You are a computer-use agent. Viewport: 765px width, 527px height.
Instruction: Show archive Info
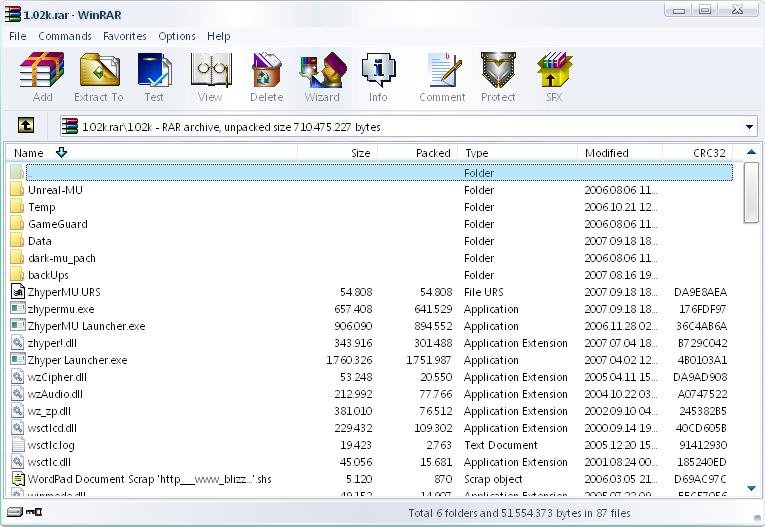pyautogui.click(x=378, y=77)
